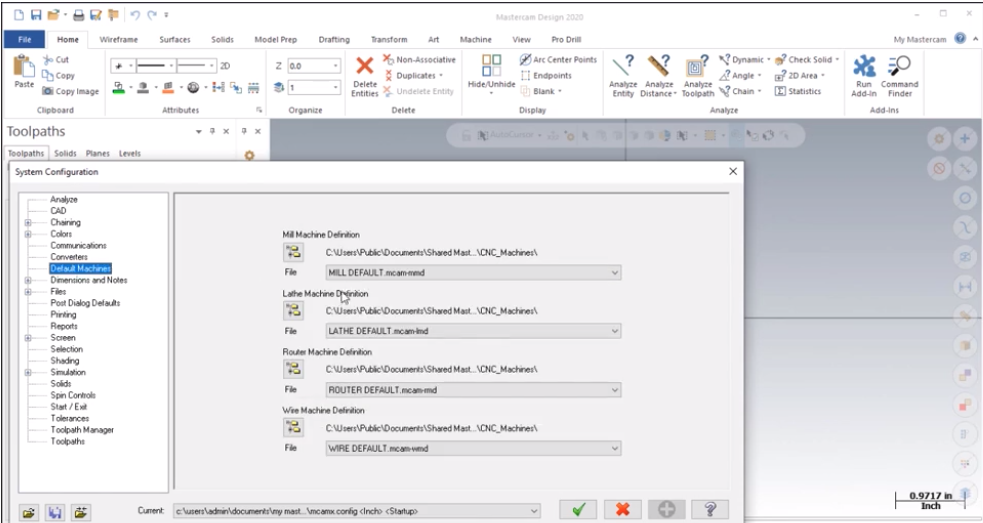
Task: Switch to the Levels panel tab
Action: click(129, 153)
